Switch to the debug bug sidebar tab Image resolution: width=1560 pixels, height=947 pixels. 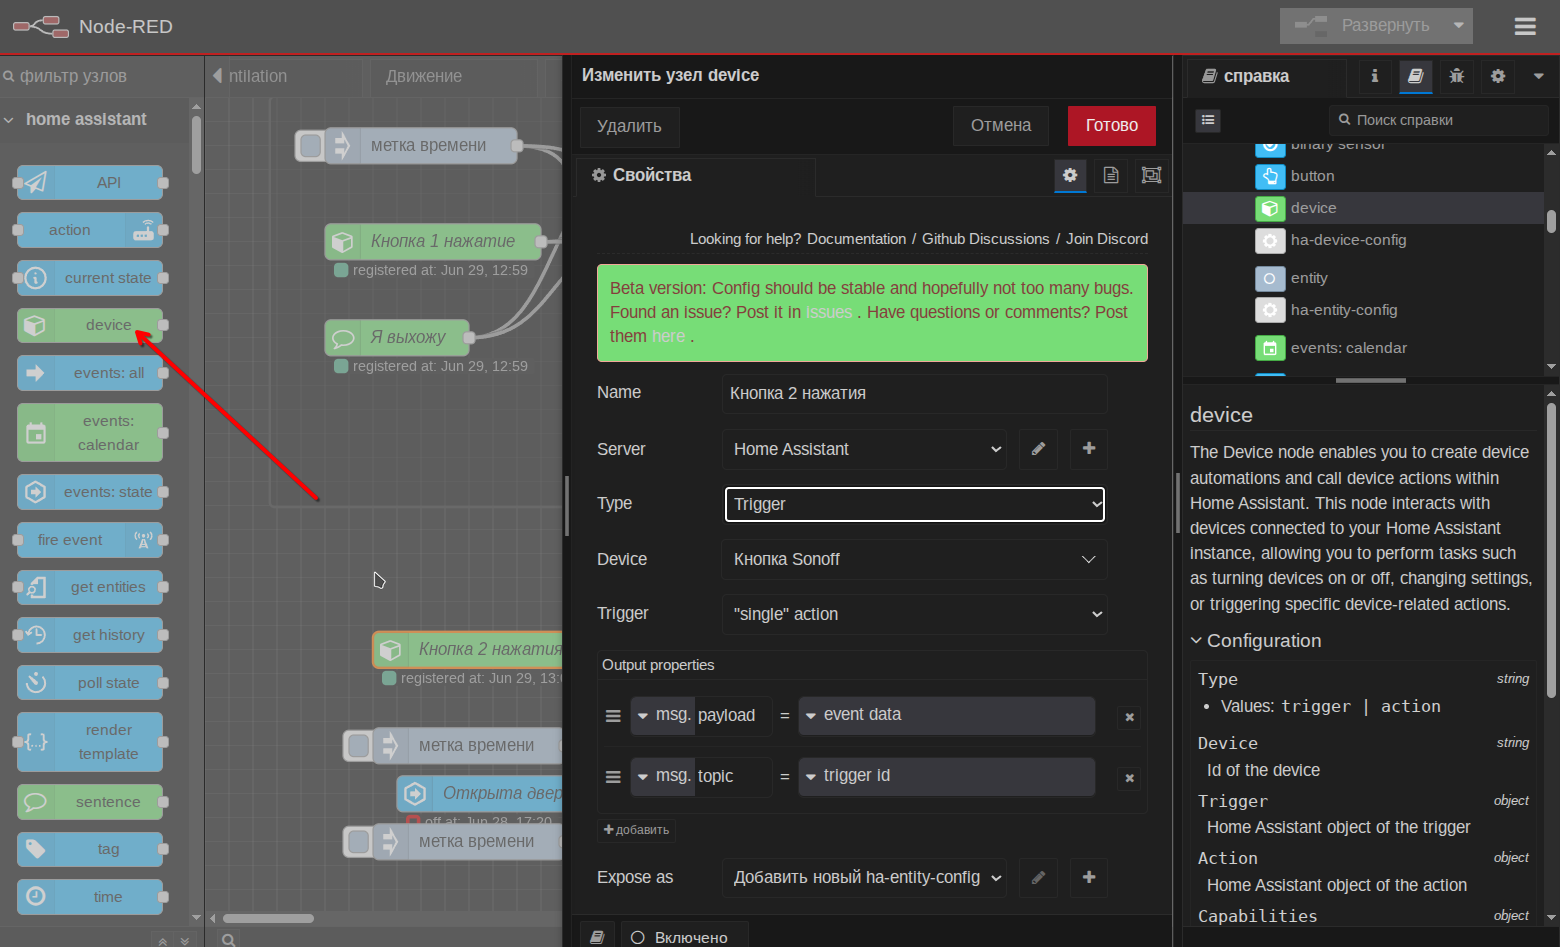tap(1457, 76)
